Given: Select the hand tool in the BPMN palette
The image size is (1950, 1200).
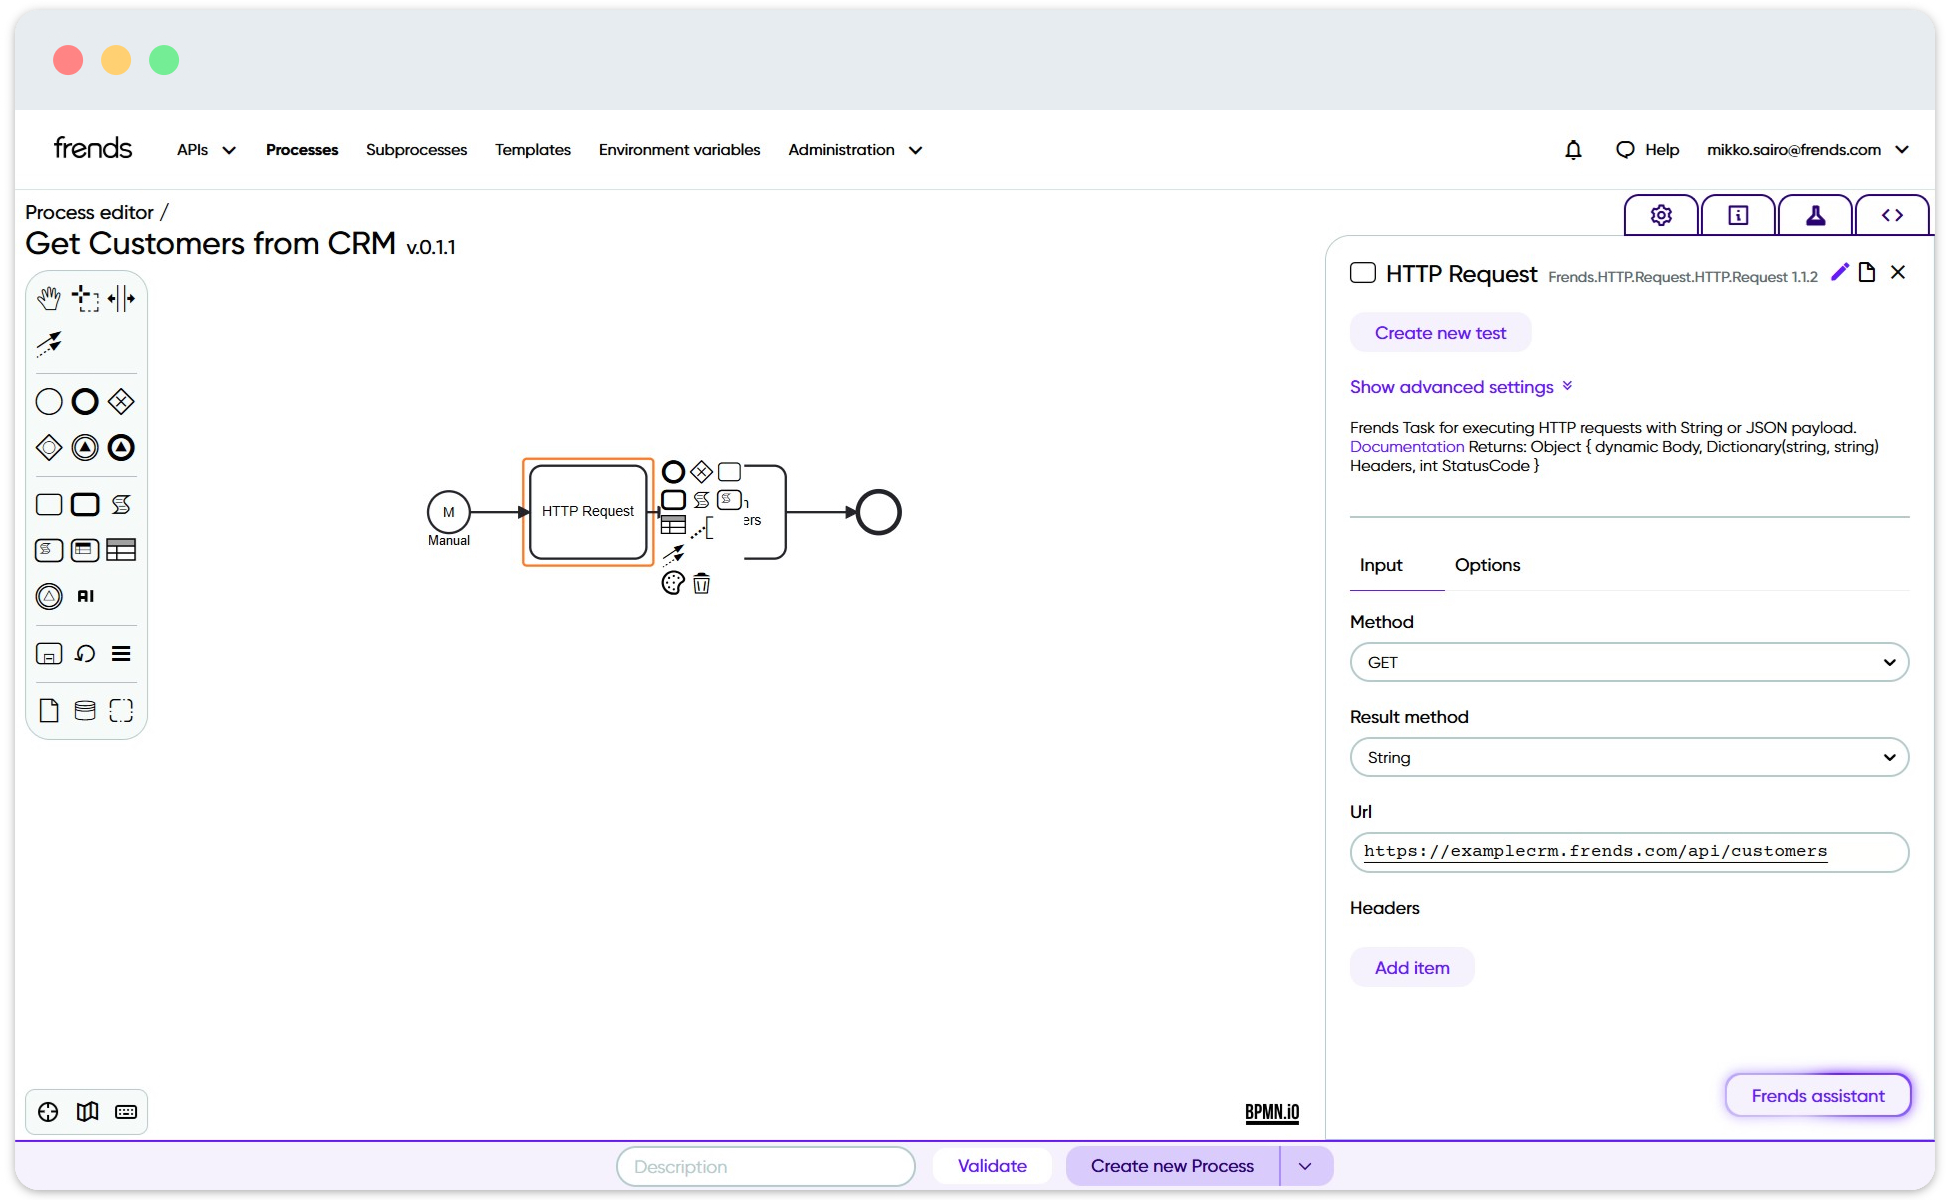Looking at the screenshot, I should pyautogui.click(x=49, y=298).
